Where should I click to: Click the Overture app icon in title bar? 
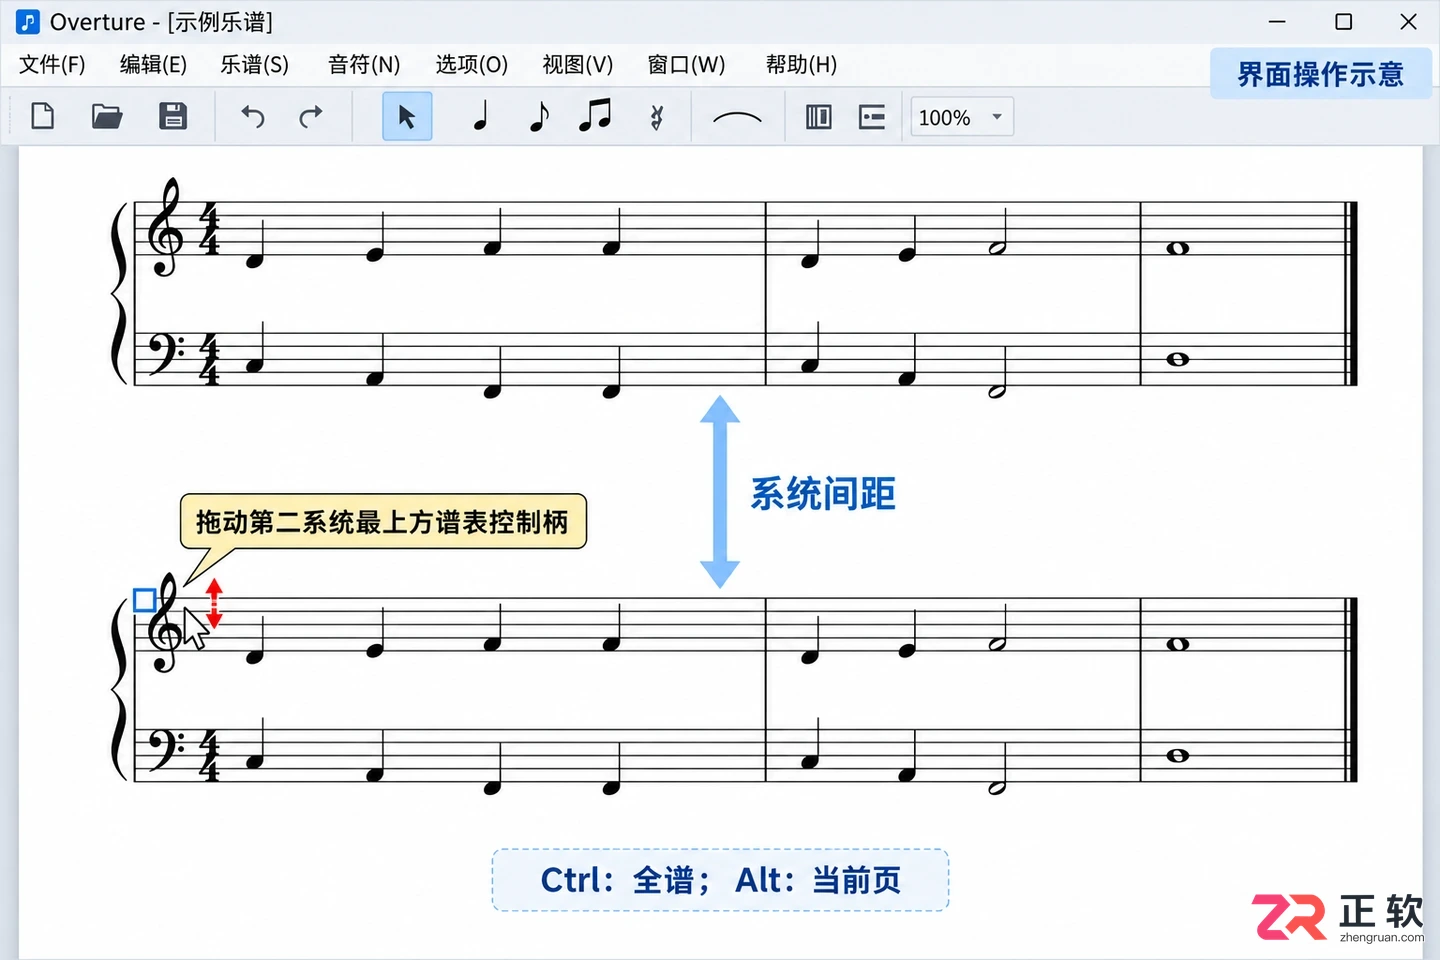28,22
